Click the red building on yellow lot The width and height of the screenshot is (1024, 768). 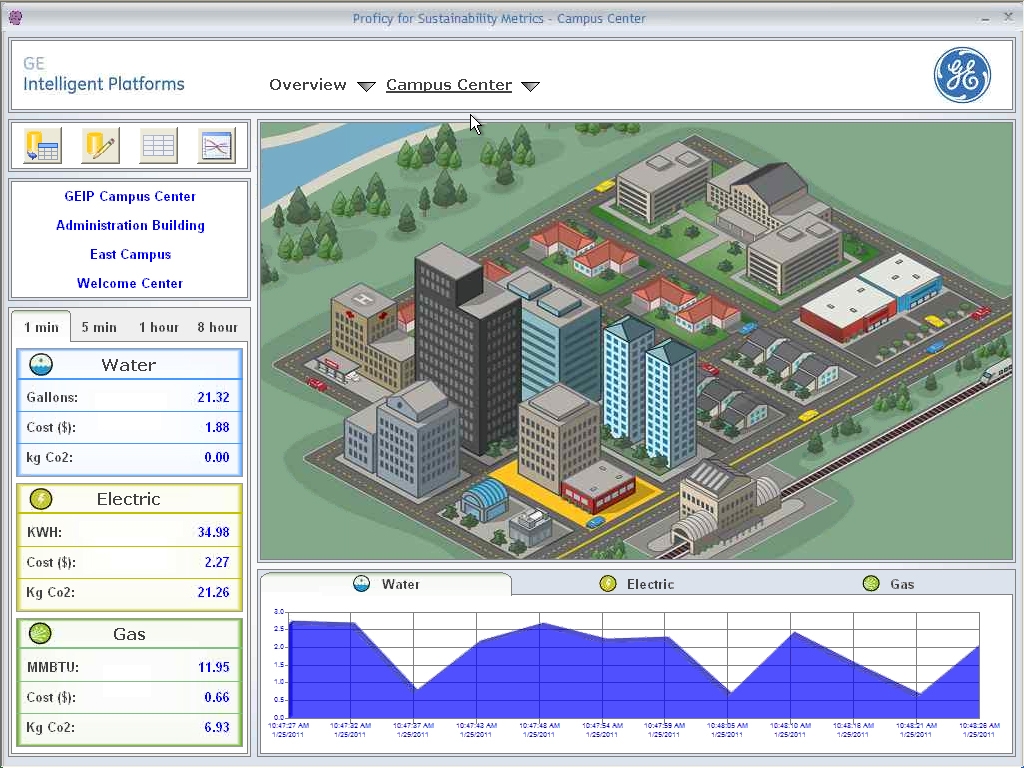tap(598, 487)
